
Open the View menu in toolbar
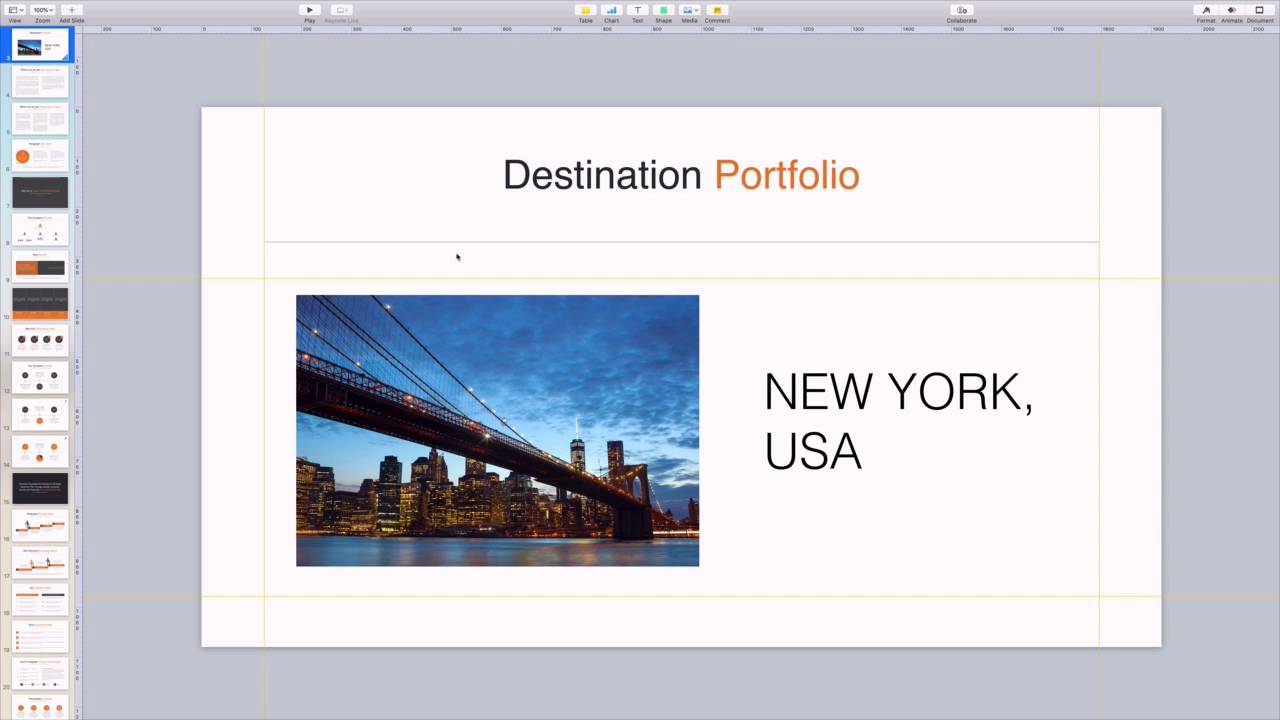point(14,10)
